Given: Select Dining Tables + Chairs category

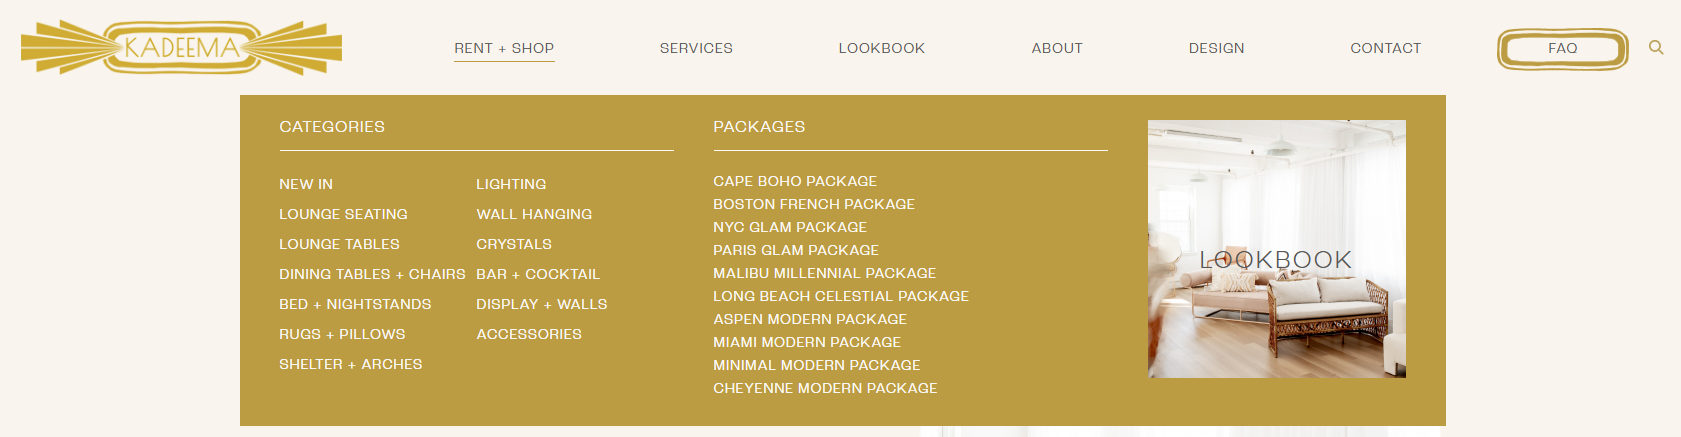Looking at the screenshot, I should pos(372,274).
